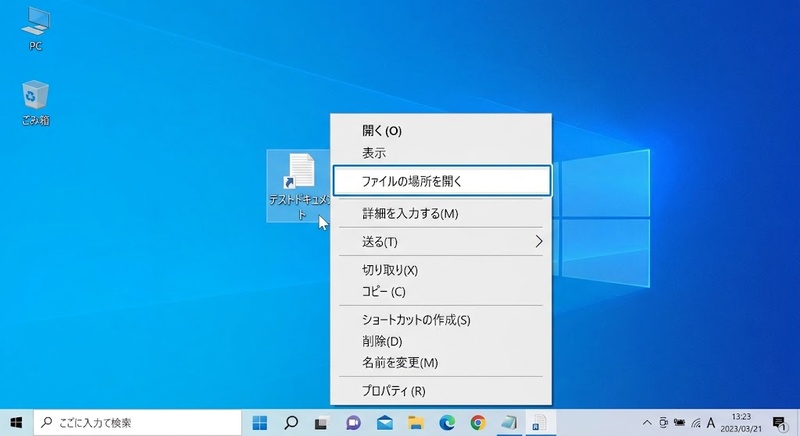
Task: Select the ごみ箱 recycle bin icon
Action: click(35, 102)
